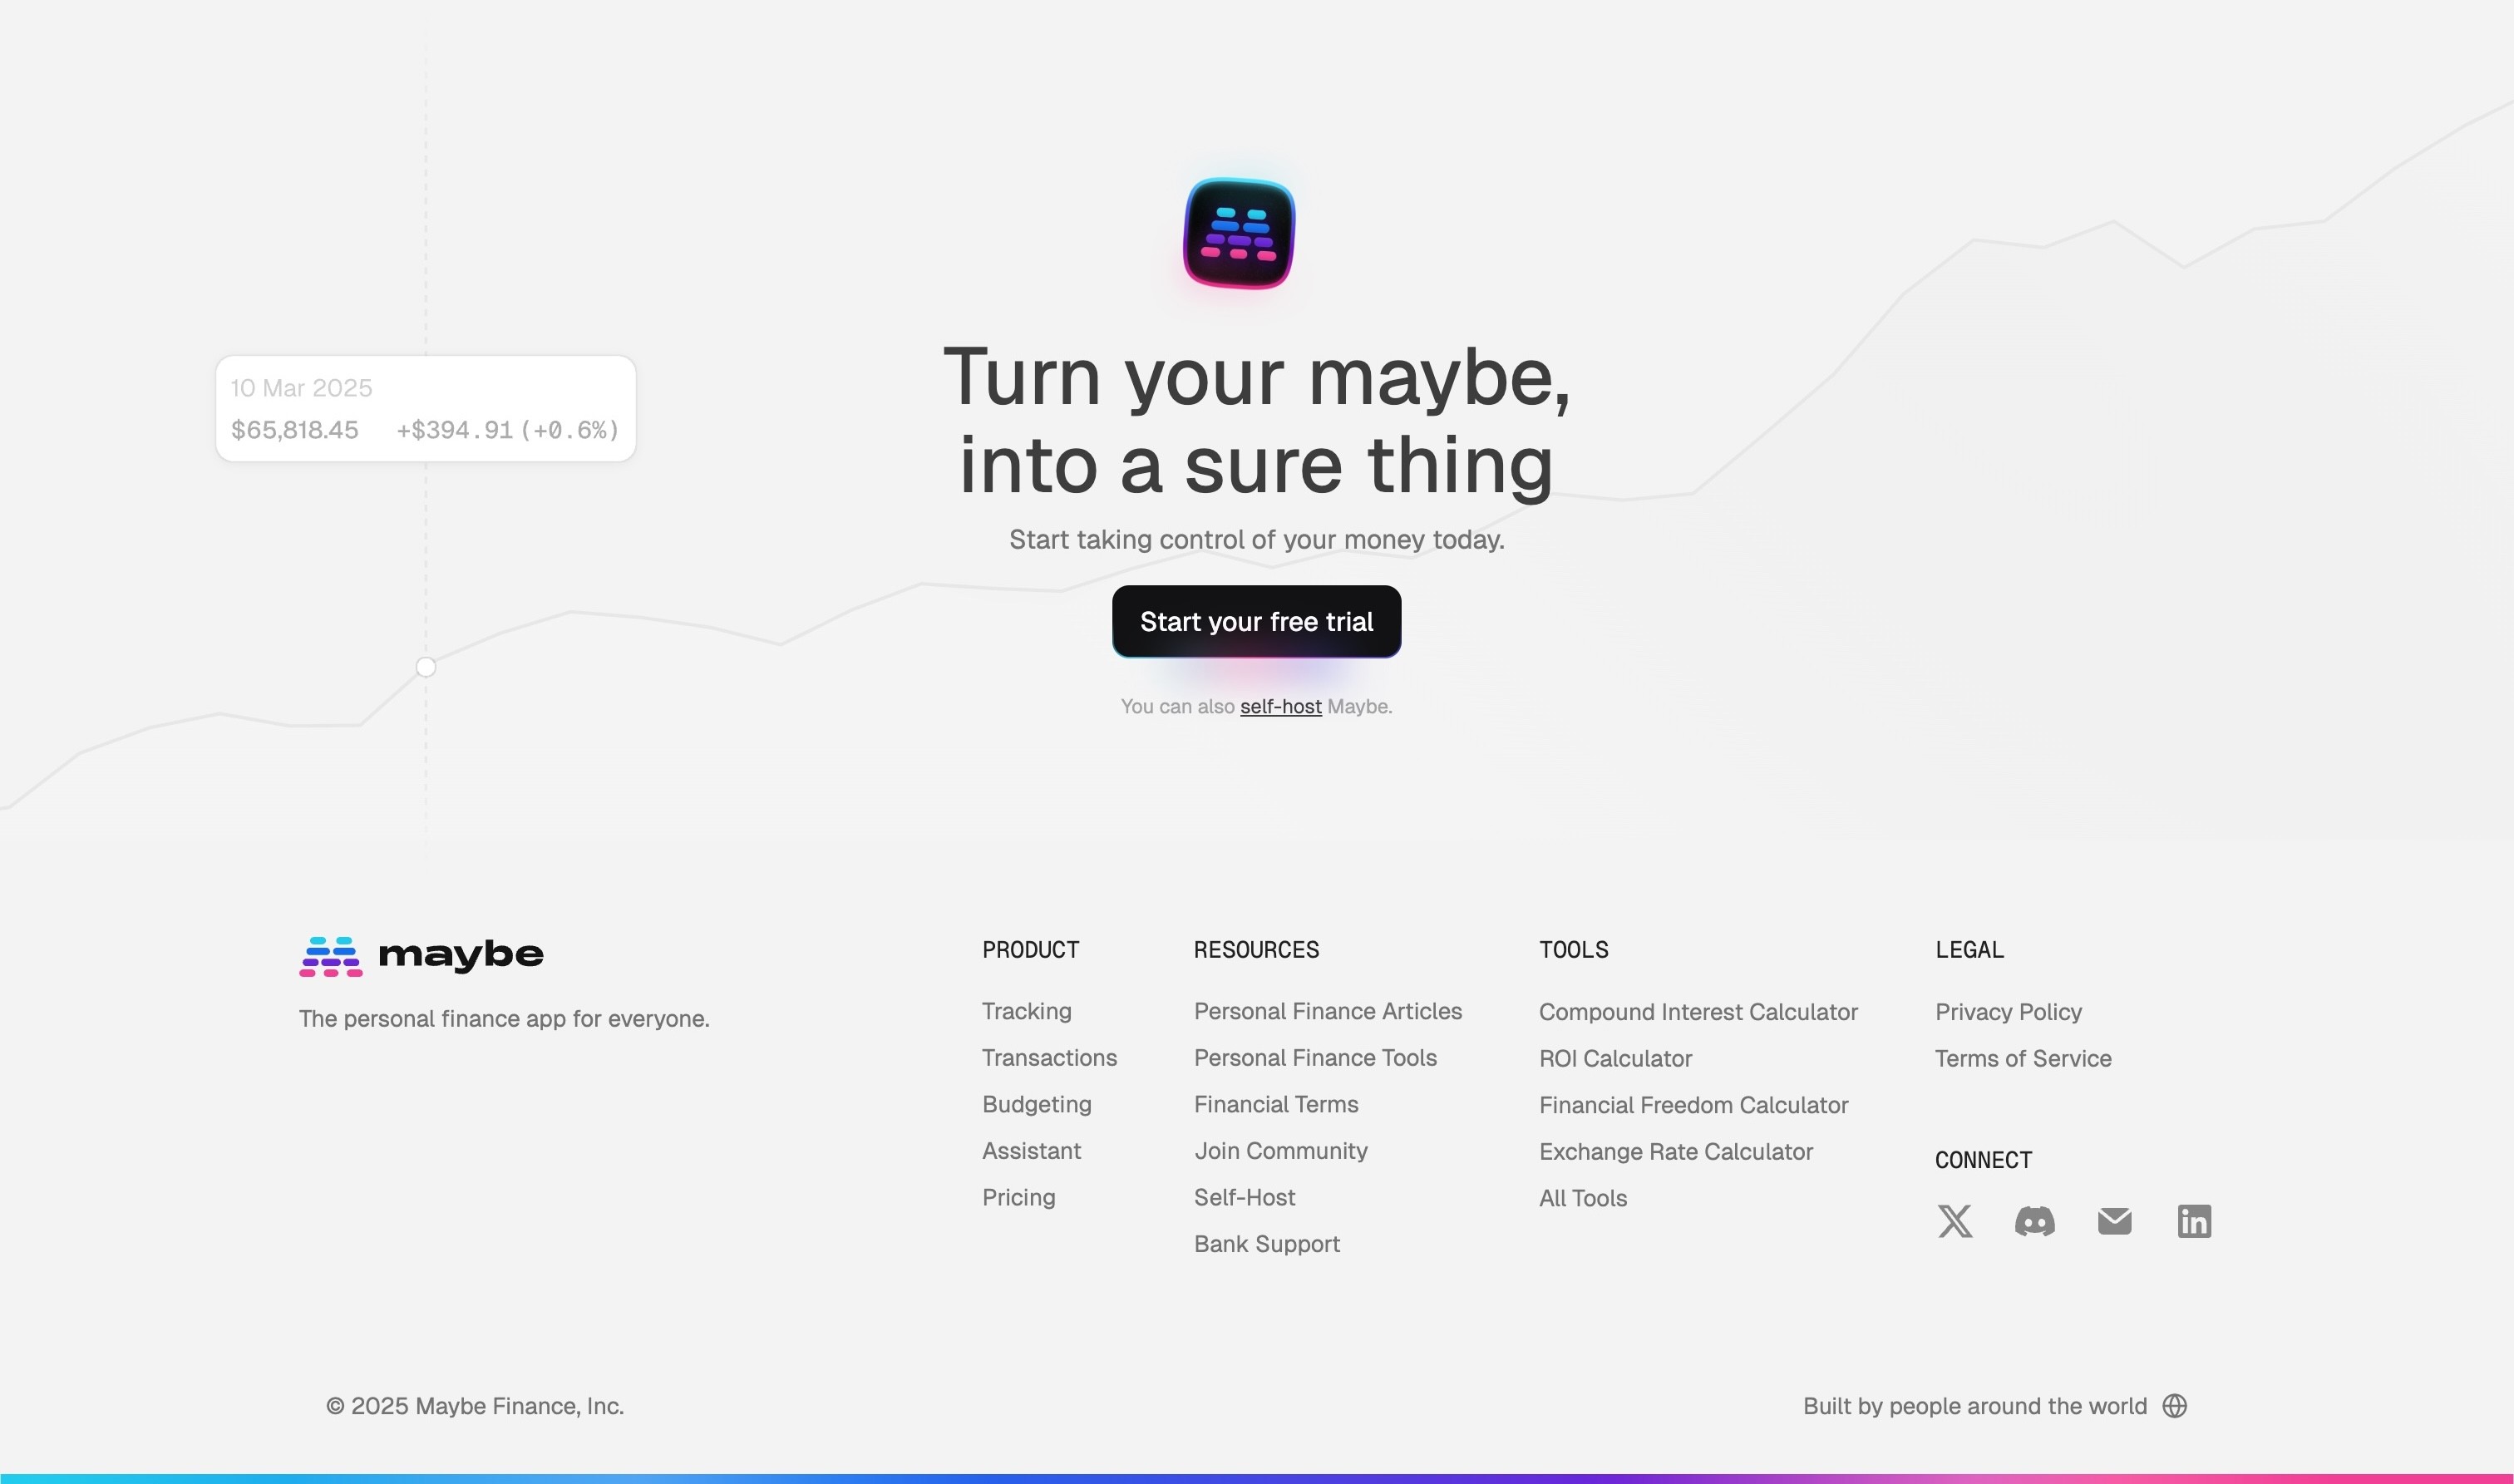The height and width of the screenshot is (1484, 2514).
Task: Select the Join Community link
Action: [x=1280, y=1151]
